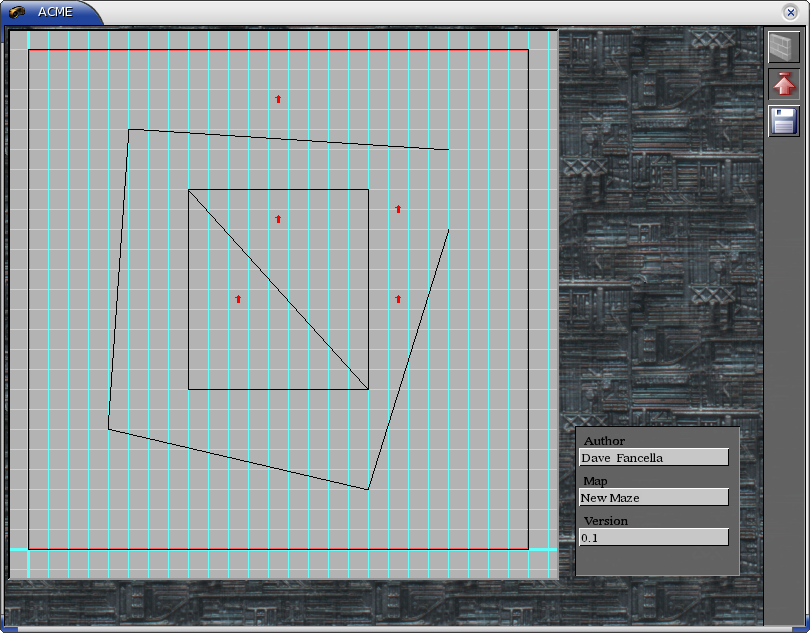This screenshot has height=633, width=810.
Task: Select the red wall line at map top
Action: [x=278, y=49]
